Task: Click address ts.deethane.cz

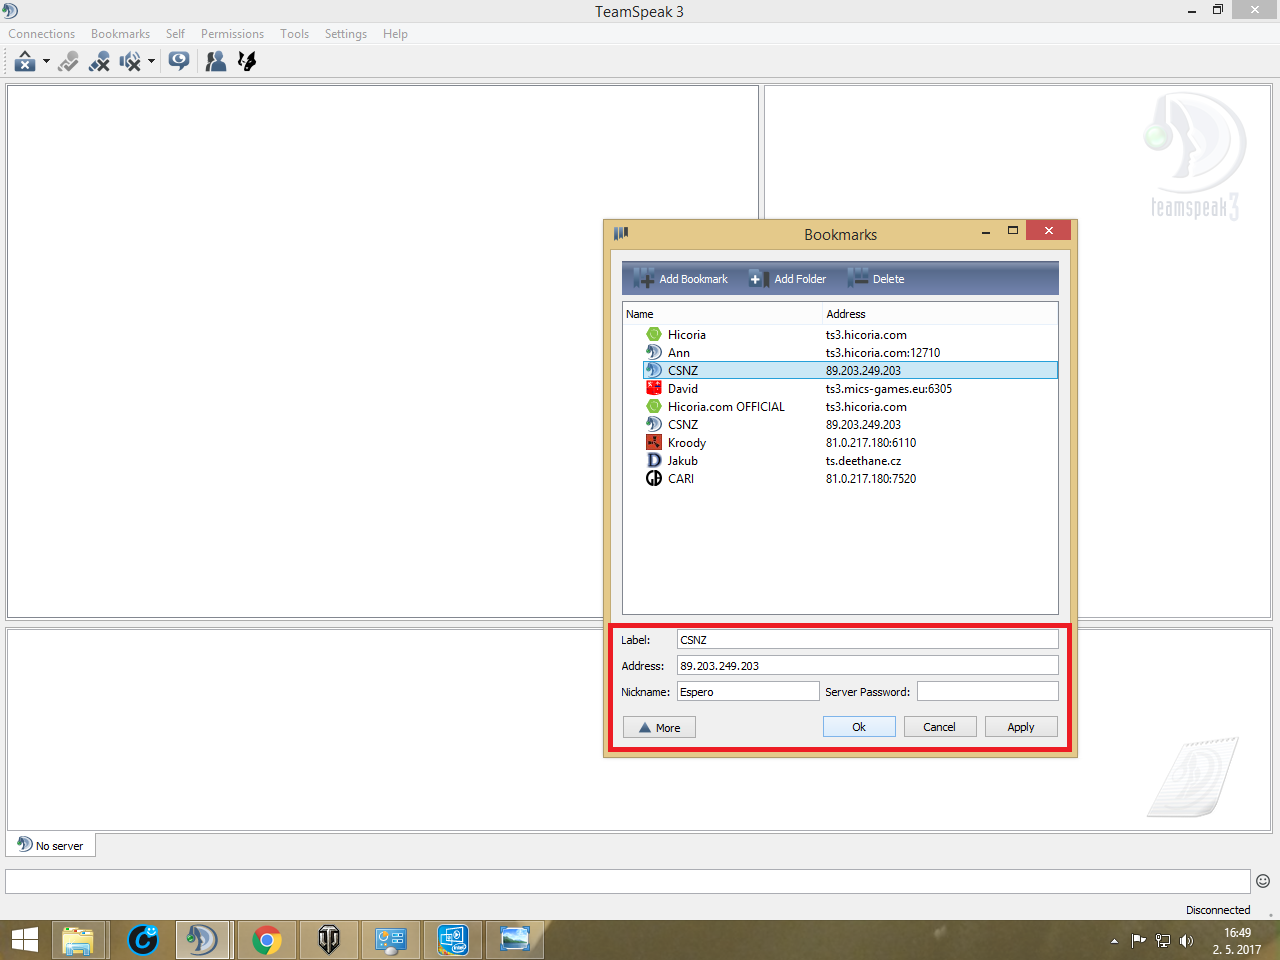Action: 863,461
